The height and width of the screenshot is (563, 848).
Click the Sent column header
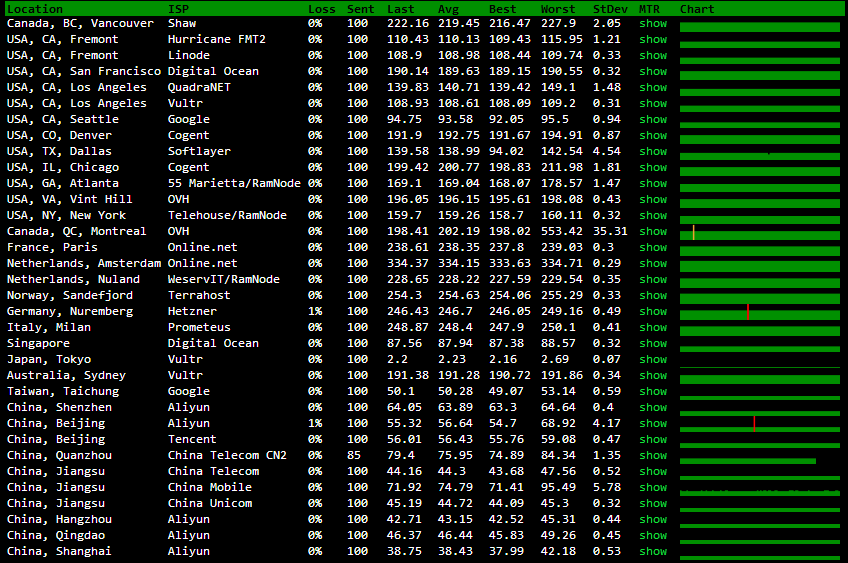361,9
